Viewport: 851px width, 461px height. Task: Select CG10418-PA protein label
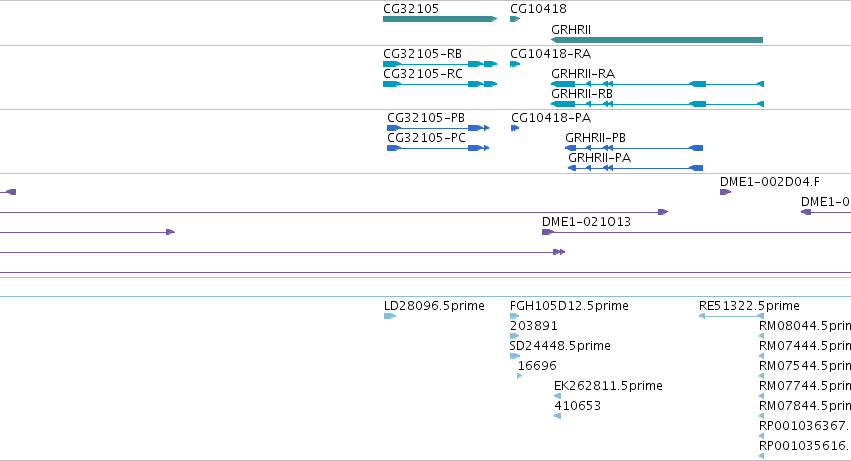tap(551, 118)
